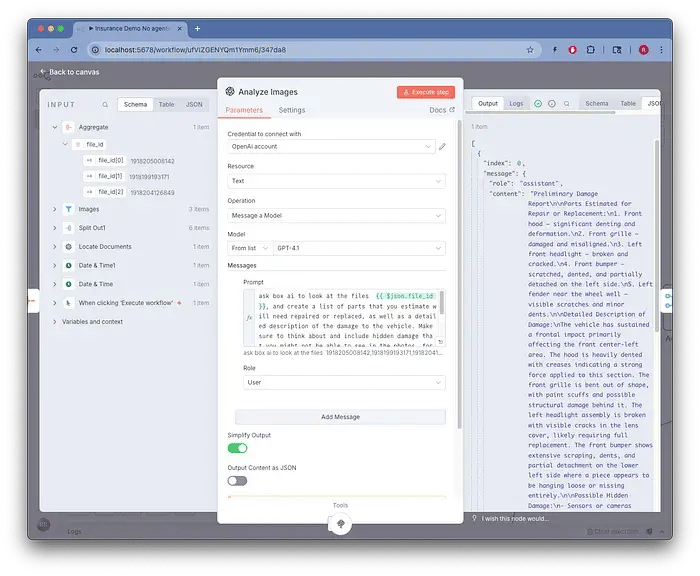Click the Analyze Images OpenAI logo icon

pos(230,92)
